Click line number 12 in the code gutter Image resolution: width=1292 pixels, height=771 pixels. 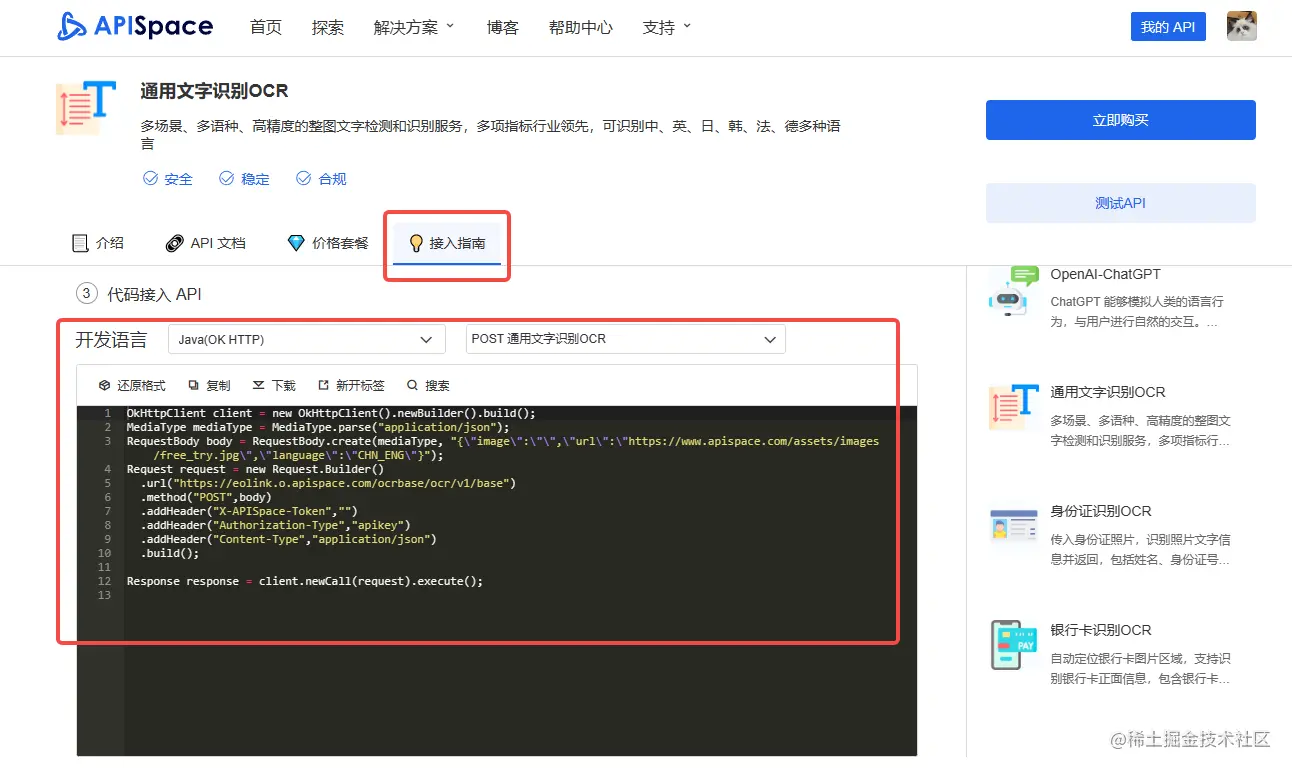click(105, 581)
